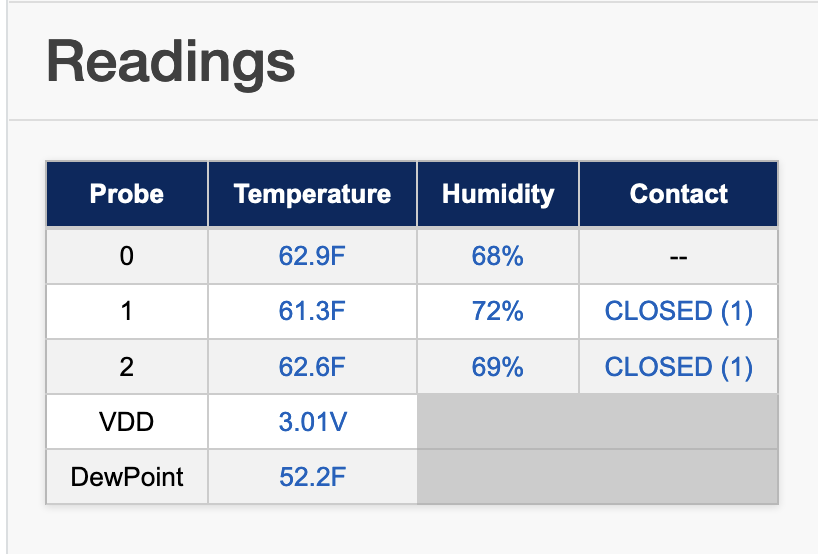Click the Humidity column header
Viewport: 818px width, 554px height.
497,194
